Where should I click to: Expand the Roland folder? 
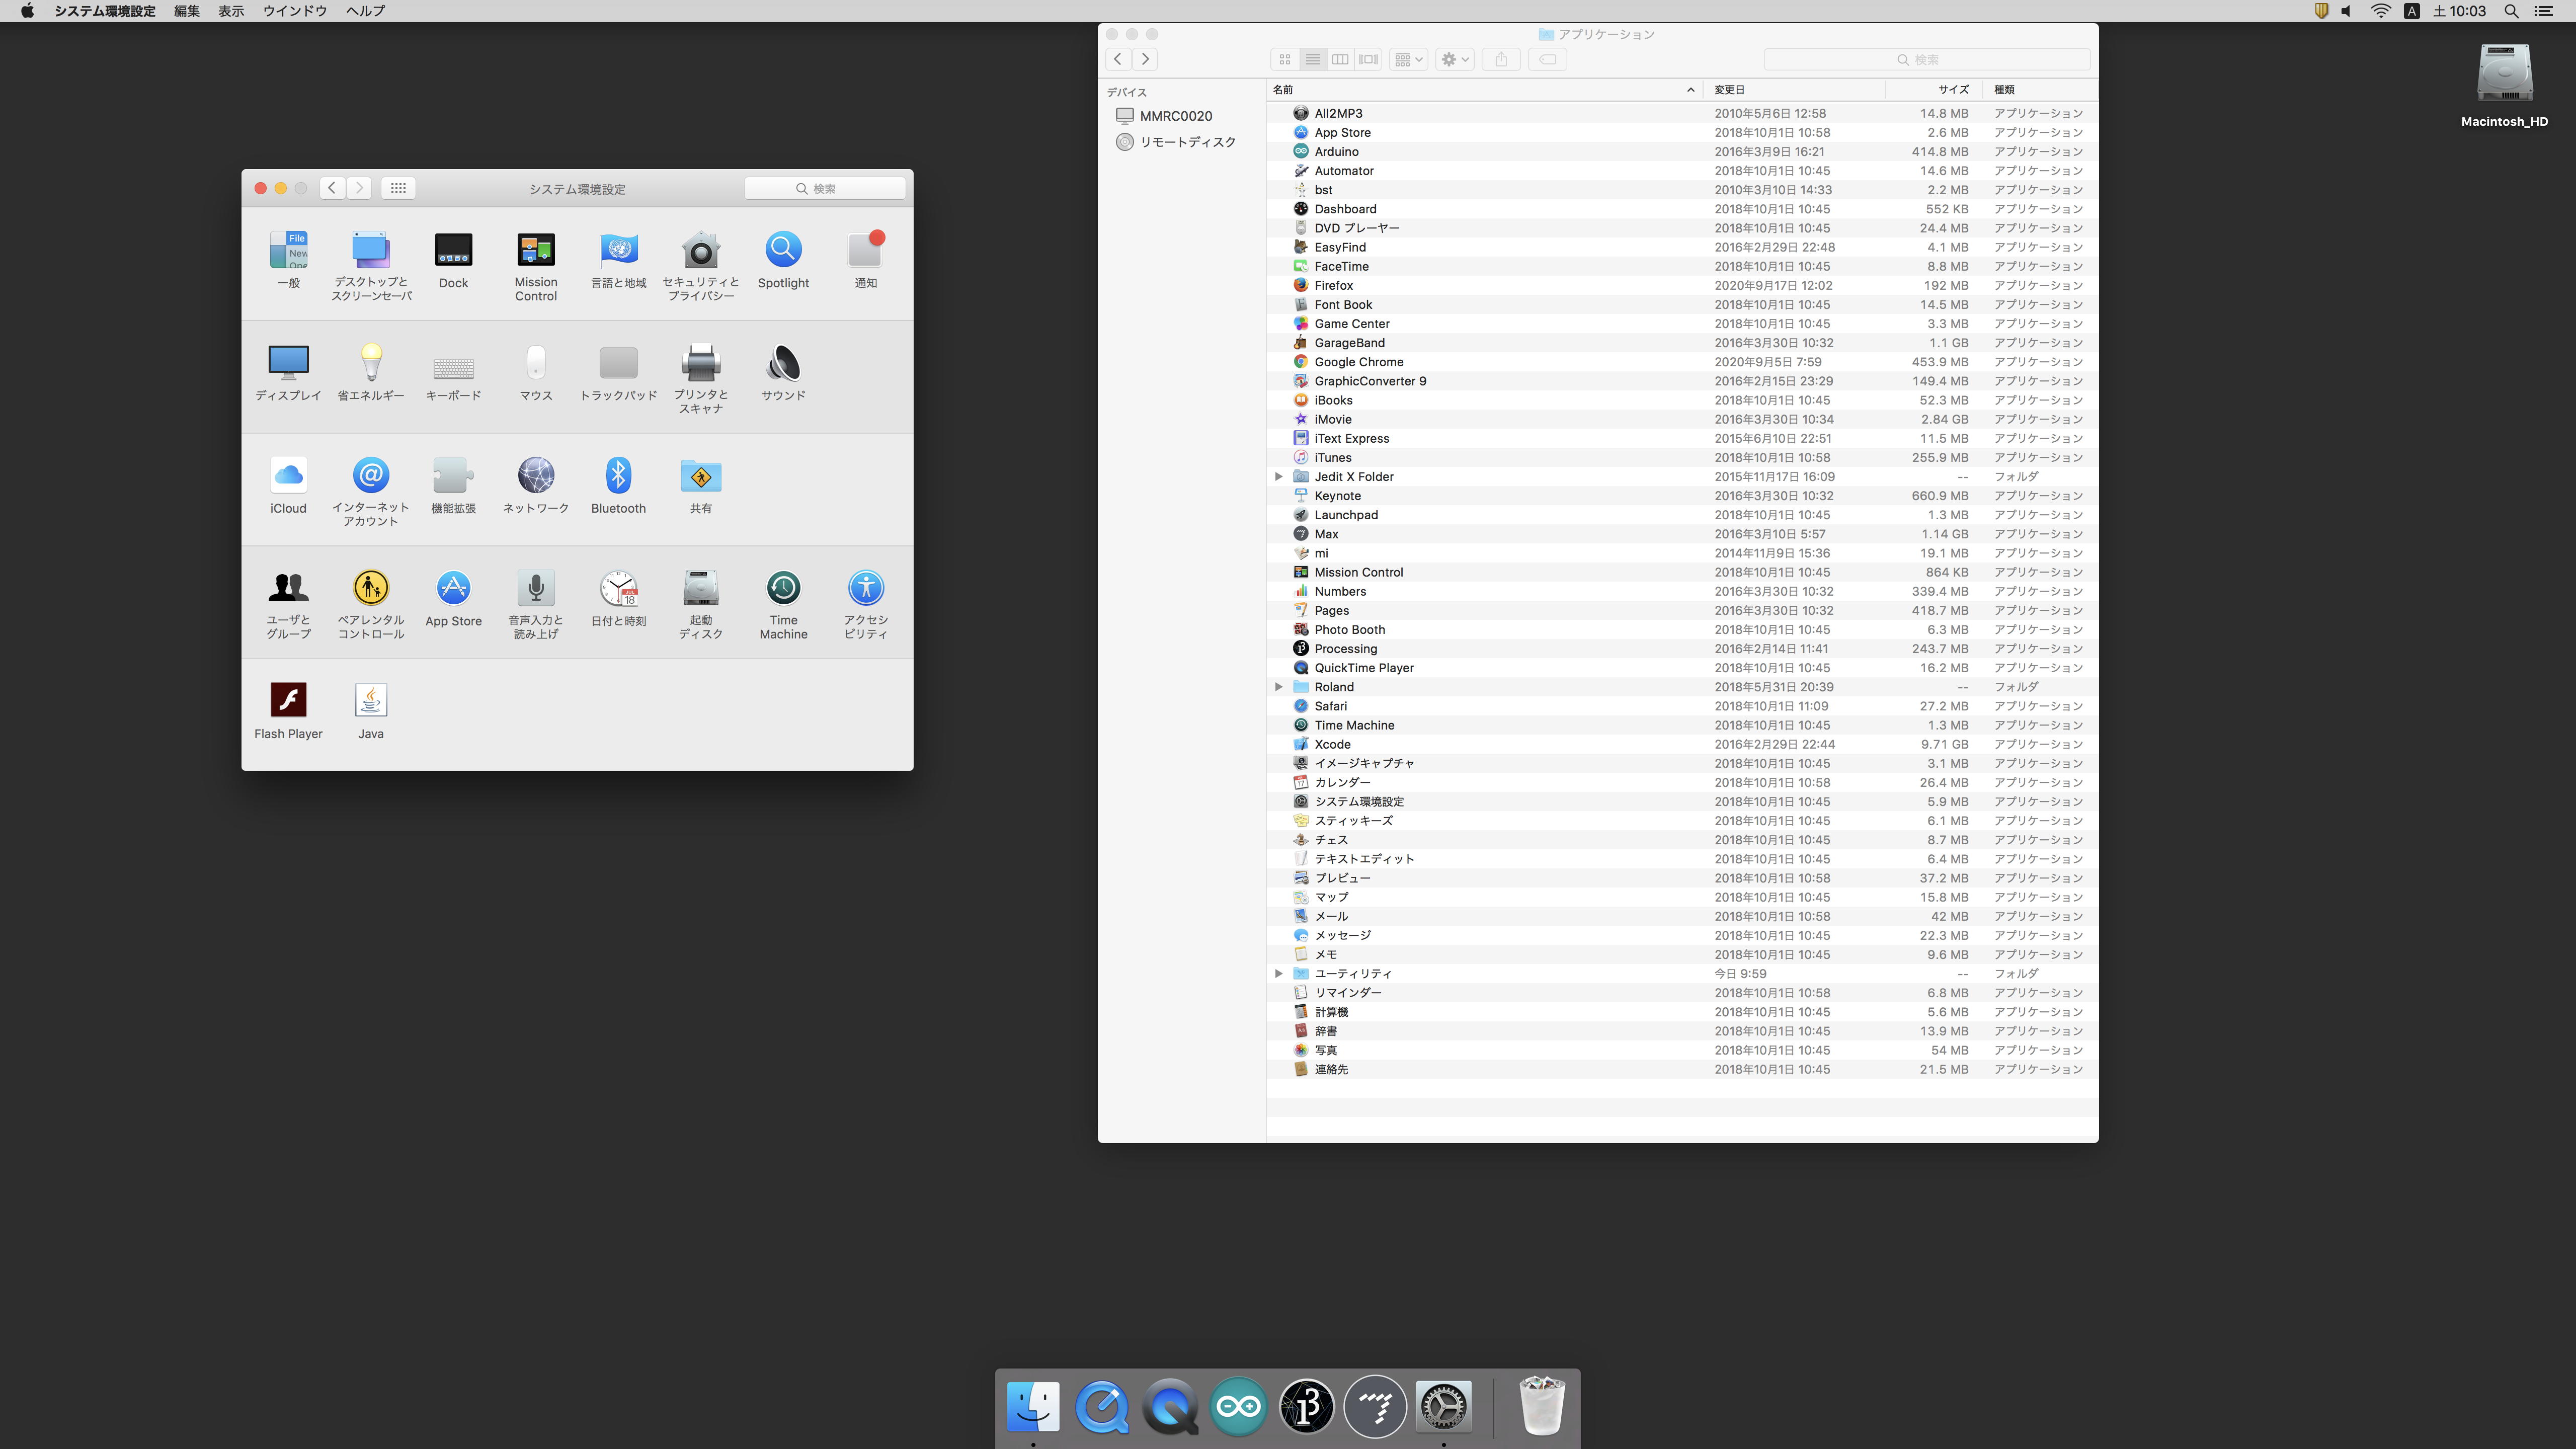point(1278,687)
